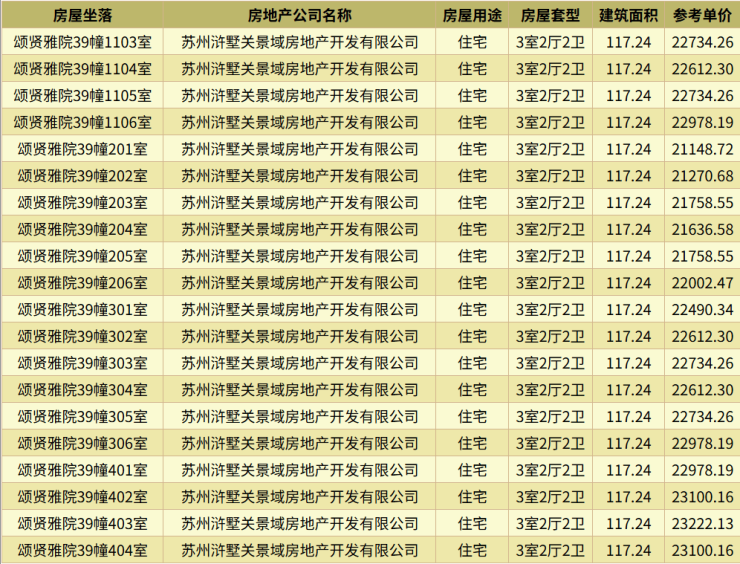Click price 21758.55 in the 205室 row

(x=702, y=256)
